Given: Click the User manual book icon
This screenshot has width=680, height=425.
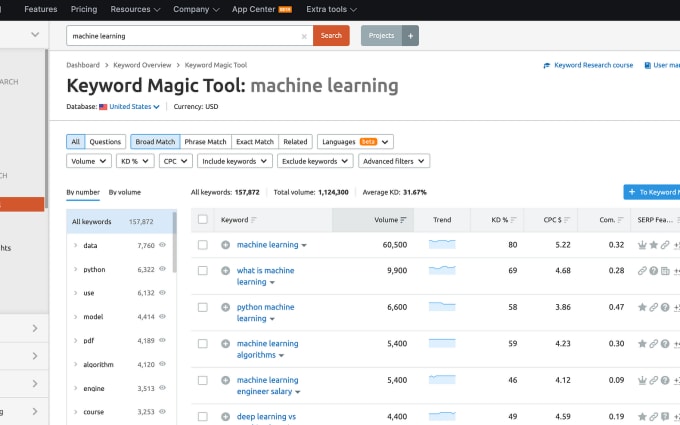Looking at the screenshot, I should click(x=647, y=65).
